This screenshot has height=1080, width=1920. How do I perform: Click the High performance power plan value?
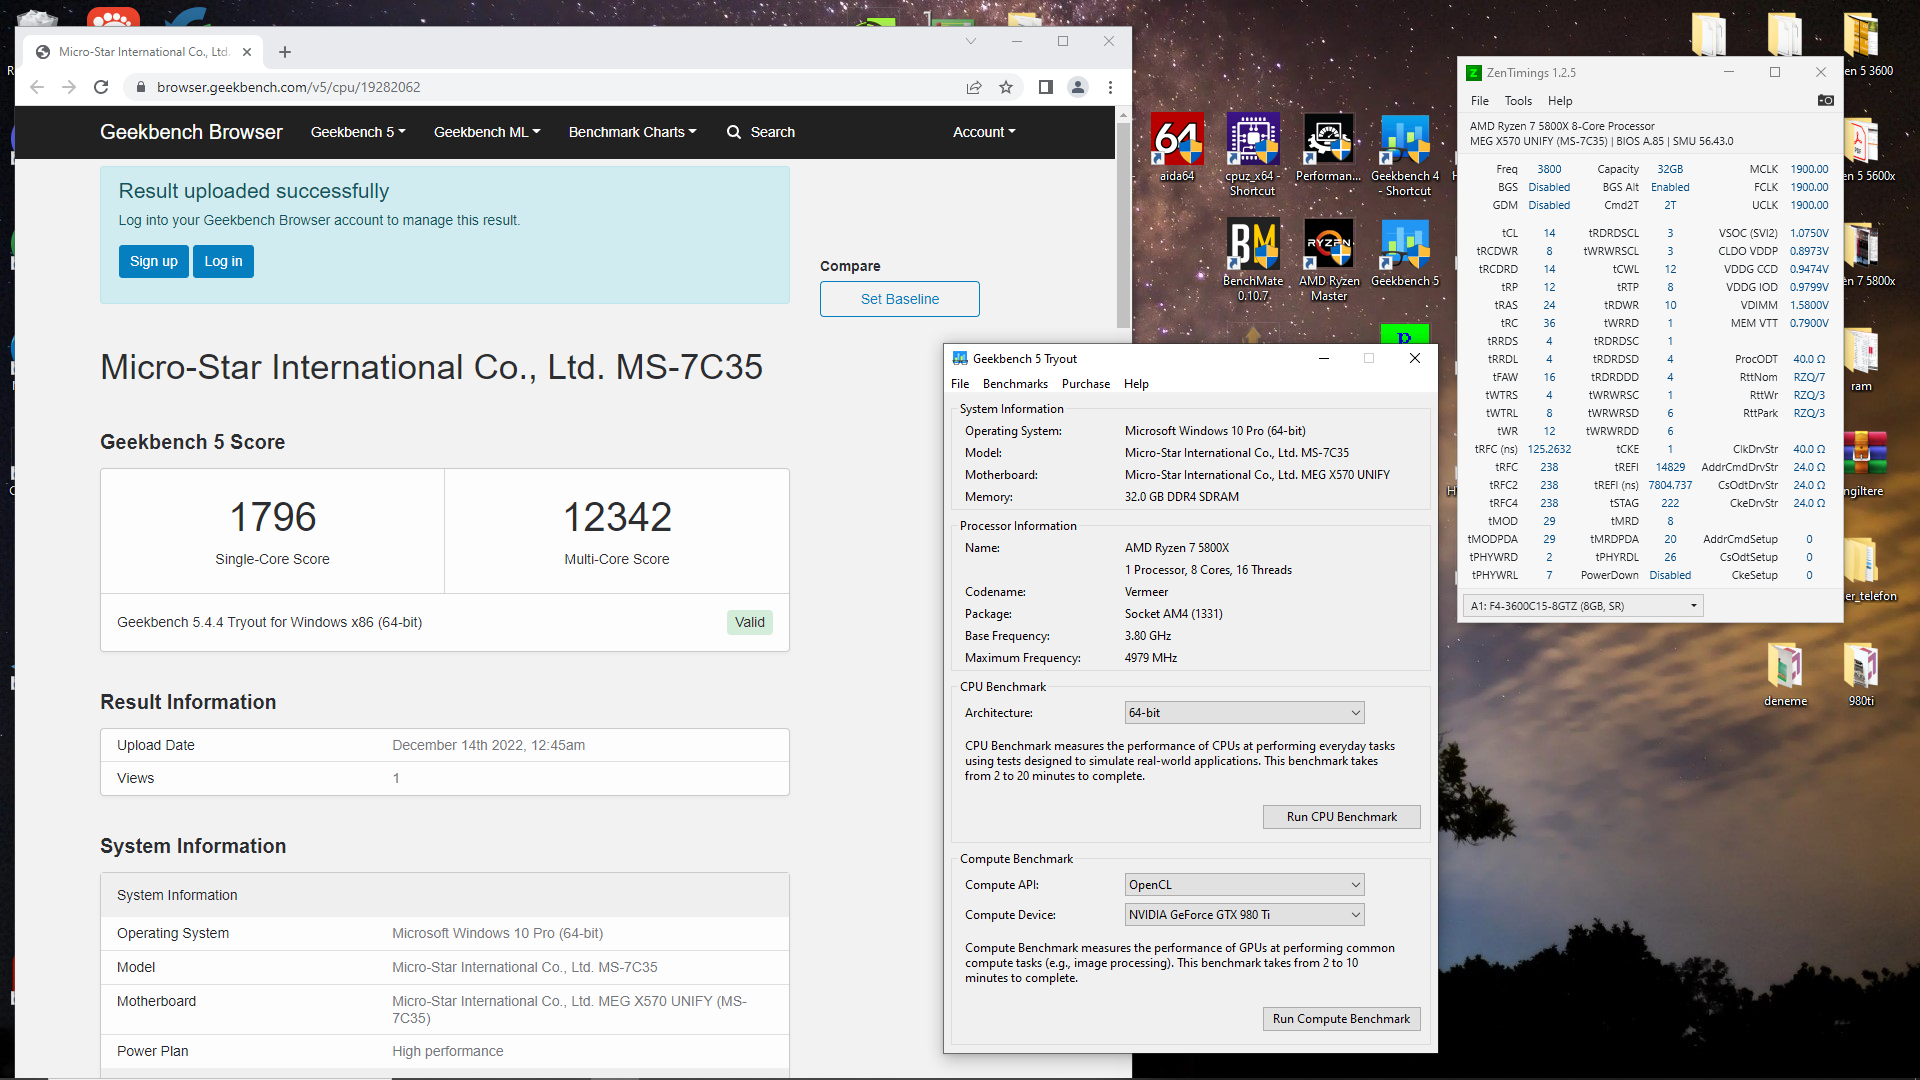tap(448, 1051)
